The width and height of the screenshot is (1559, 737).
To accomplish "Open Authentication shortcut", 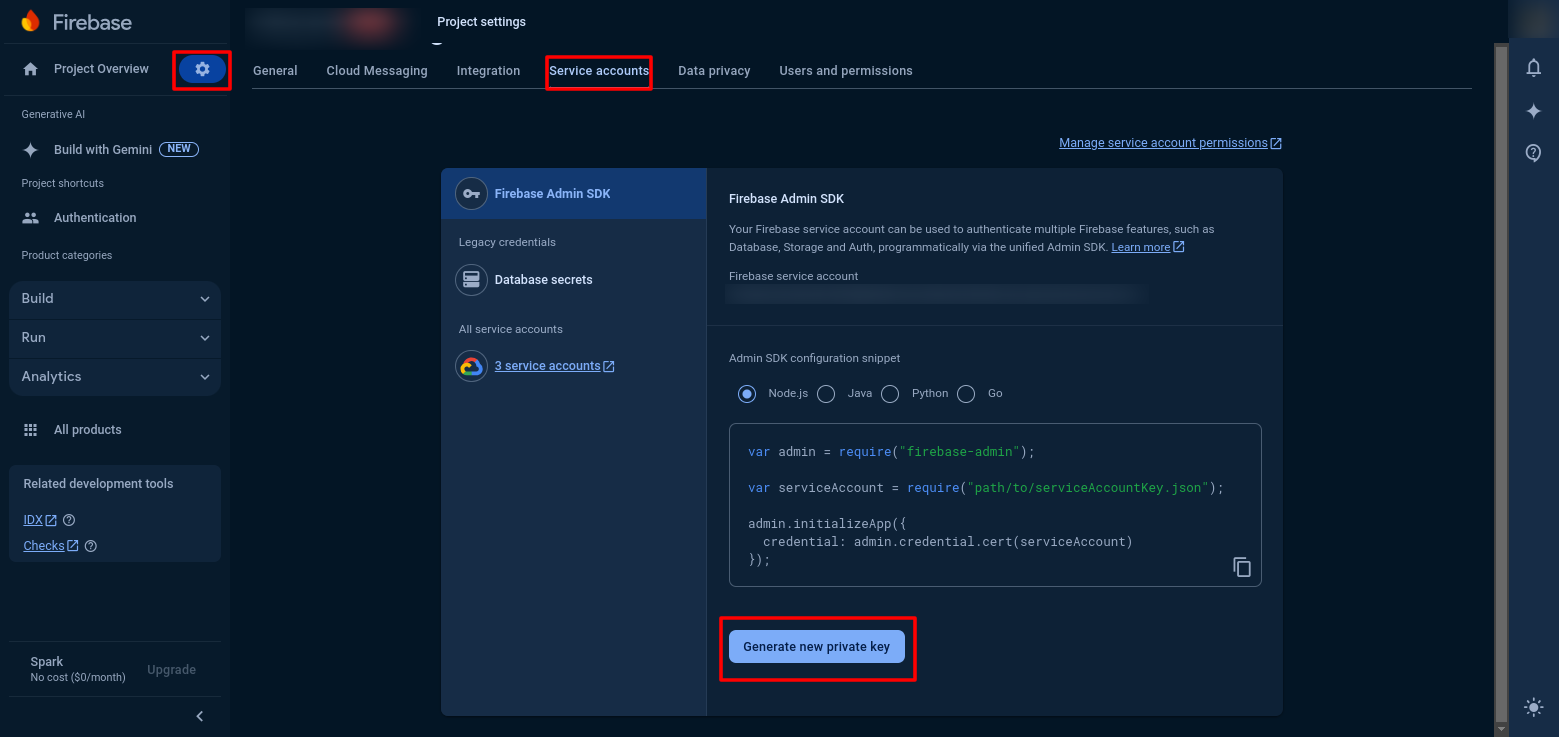I will [95, 218].
